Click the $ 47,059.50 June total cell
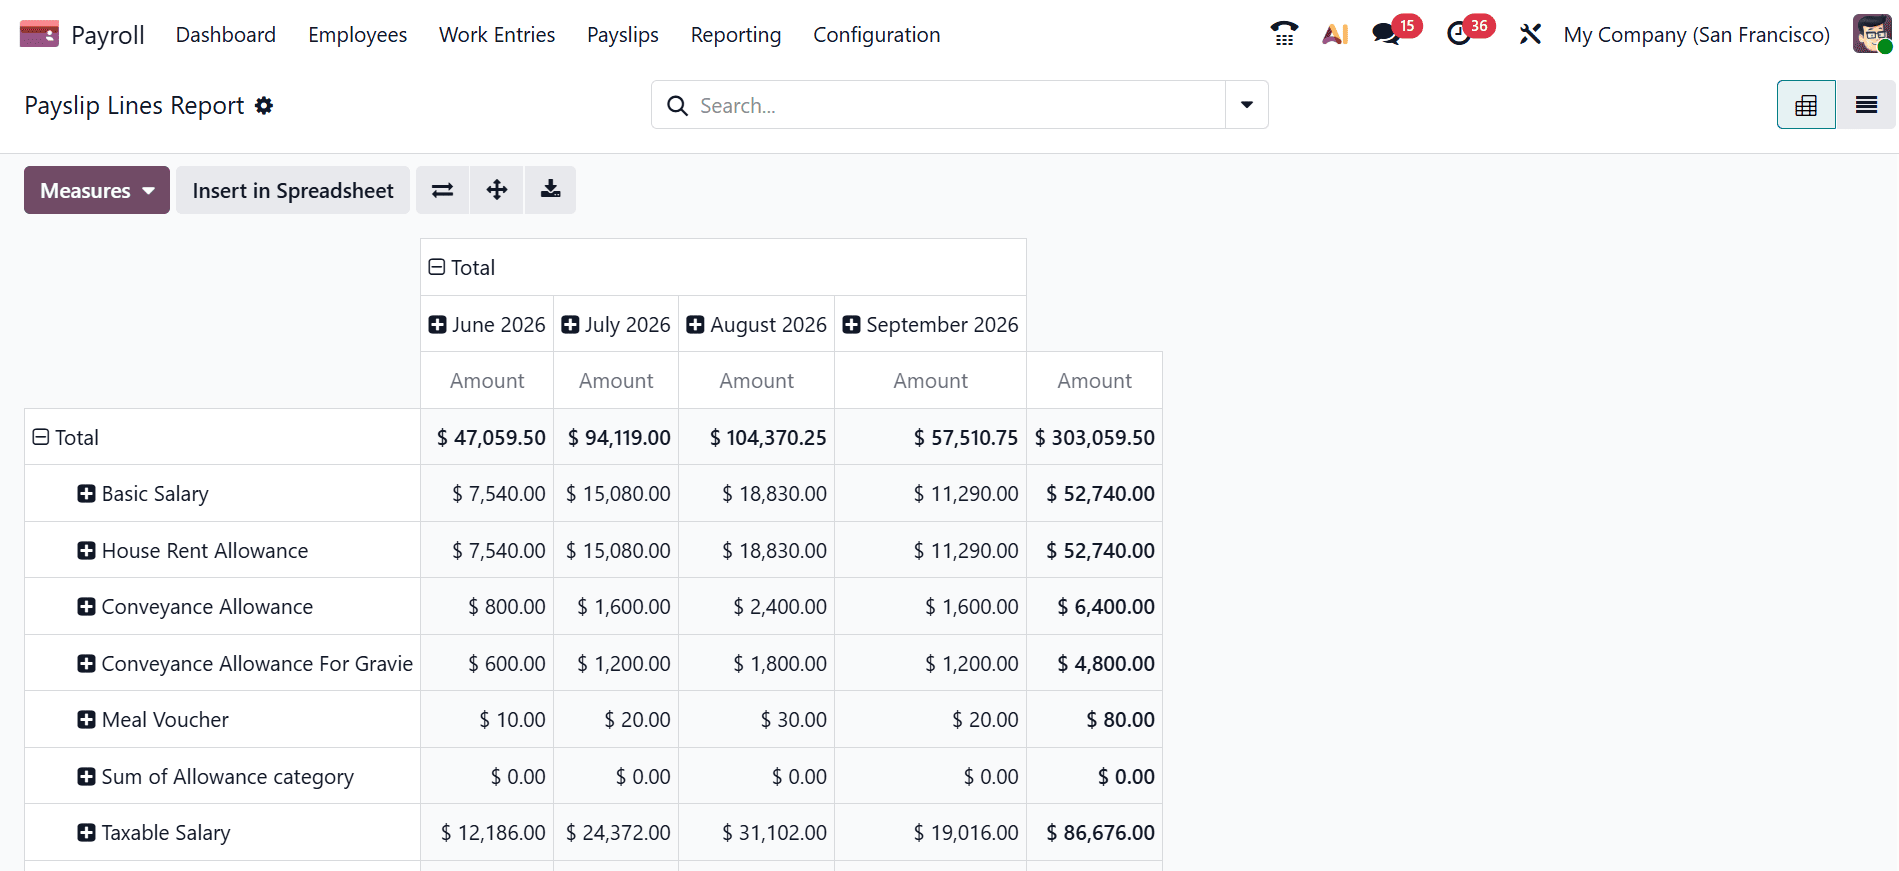 coord(487,437)
